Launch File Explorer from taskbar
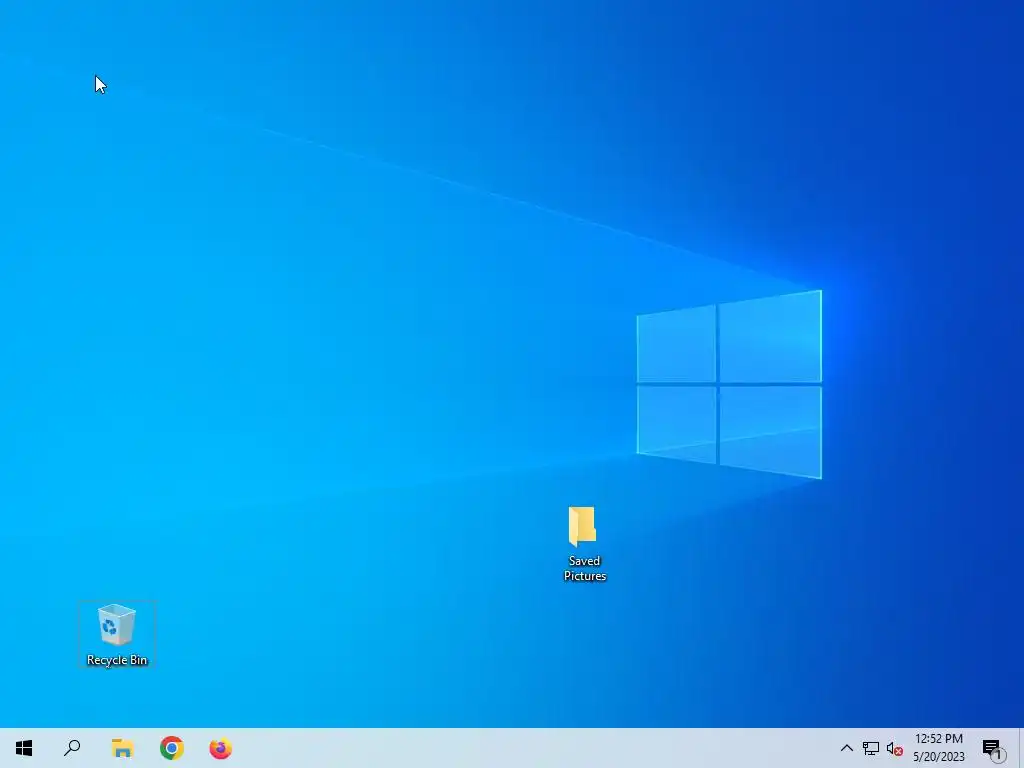Viewport: 1024px width, 768px height. 122,748
